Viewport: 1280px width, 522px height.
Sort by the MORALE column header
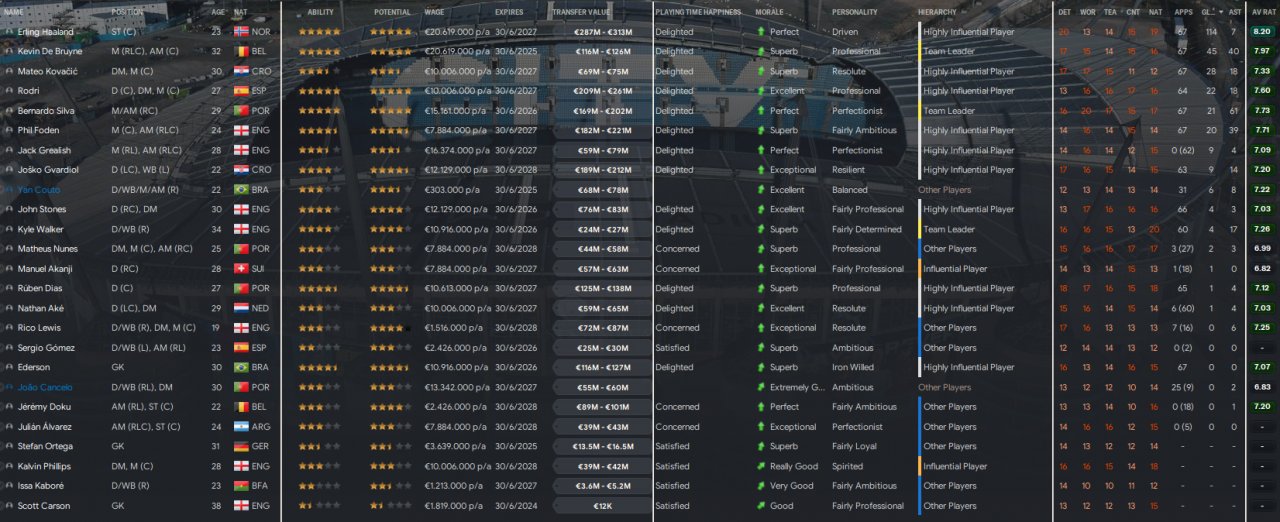769,12
